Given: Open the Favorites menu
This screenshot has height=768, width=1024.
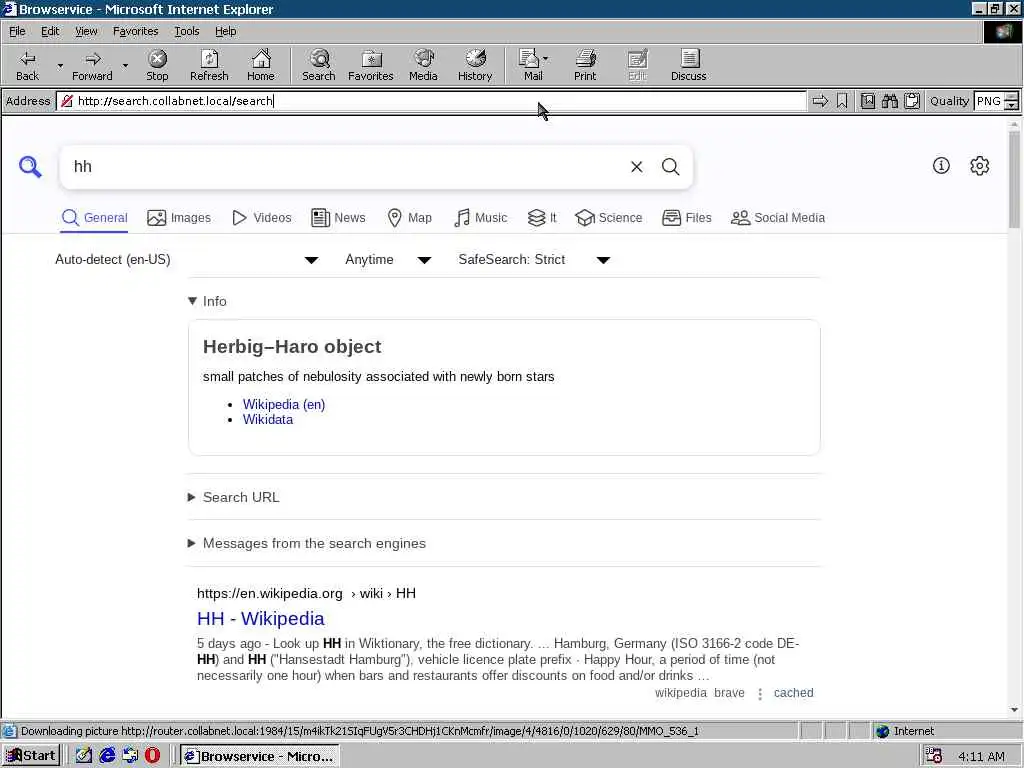Looking at the screenshot, I should 135,31.
